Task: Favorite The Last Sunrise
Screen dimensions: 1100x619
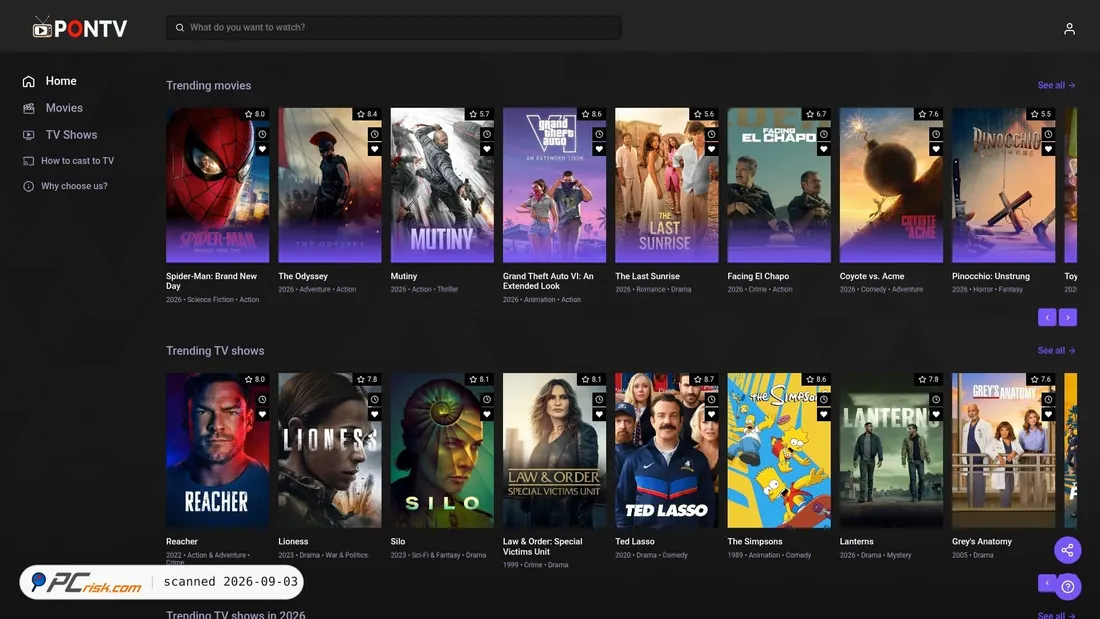Action: (x=711, y=149)
